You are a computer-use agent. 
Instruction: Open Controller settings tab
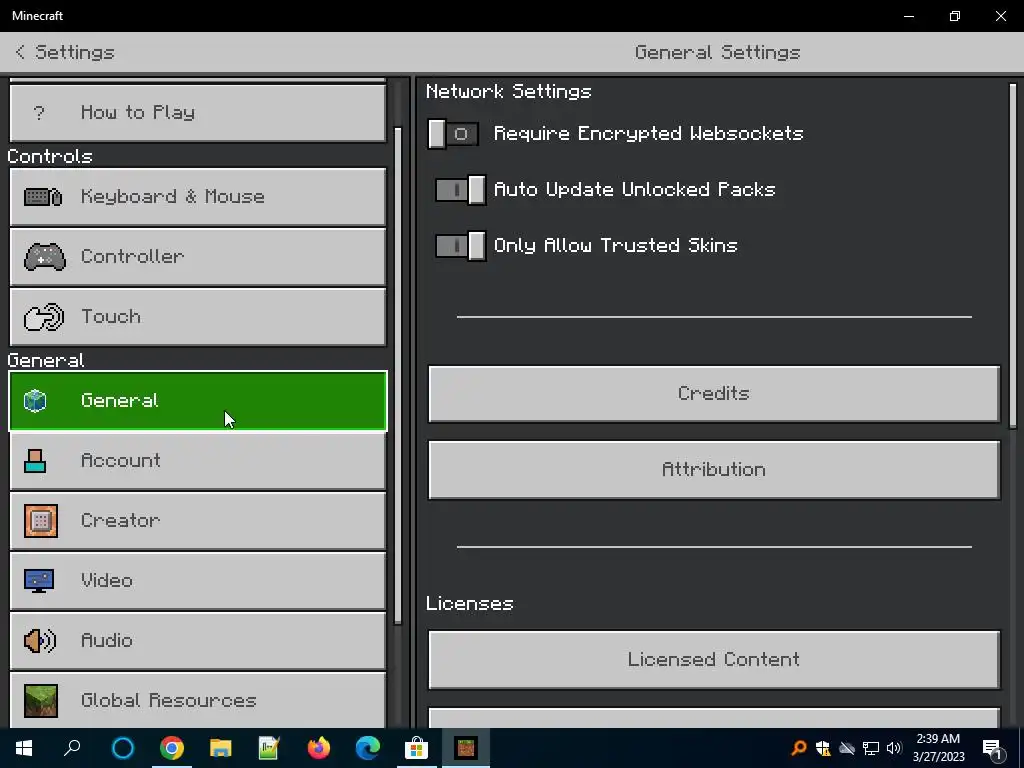pos(198,257)
